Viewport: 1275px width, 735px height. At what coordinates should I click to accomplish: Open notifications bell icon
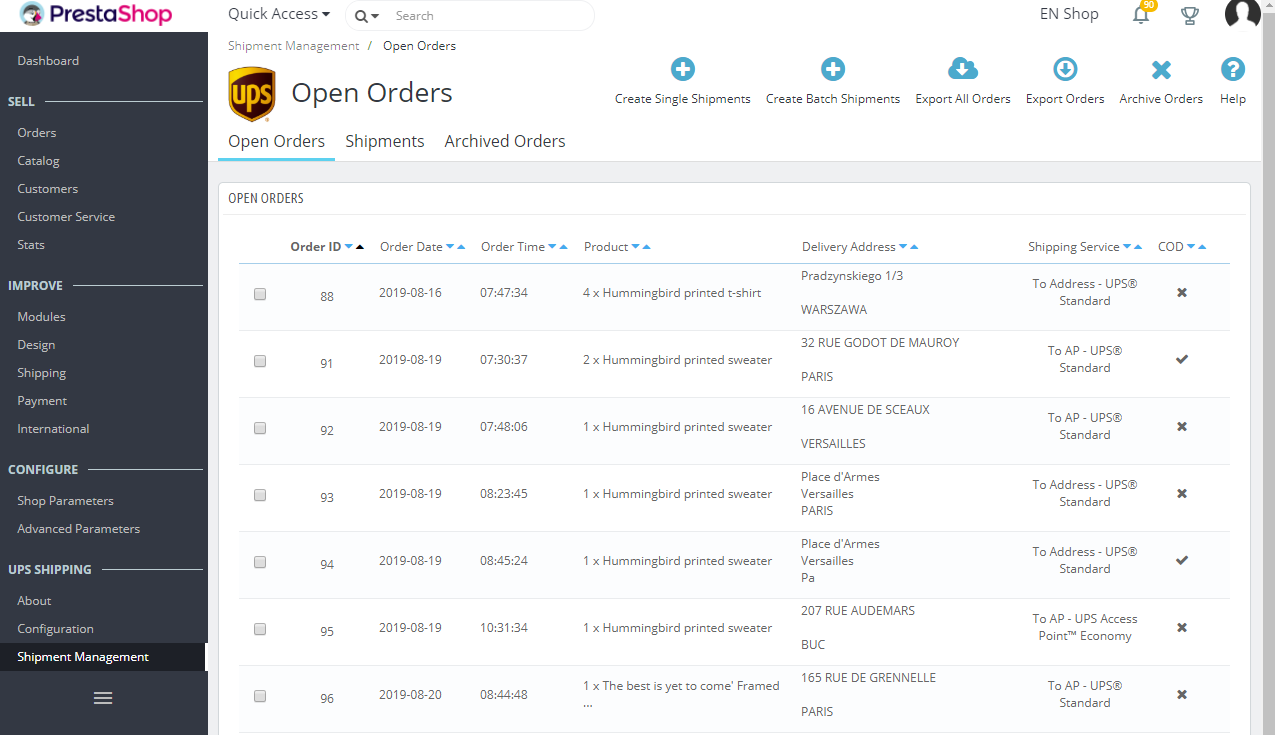point(1141,15)
